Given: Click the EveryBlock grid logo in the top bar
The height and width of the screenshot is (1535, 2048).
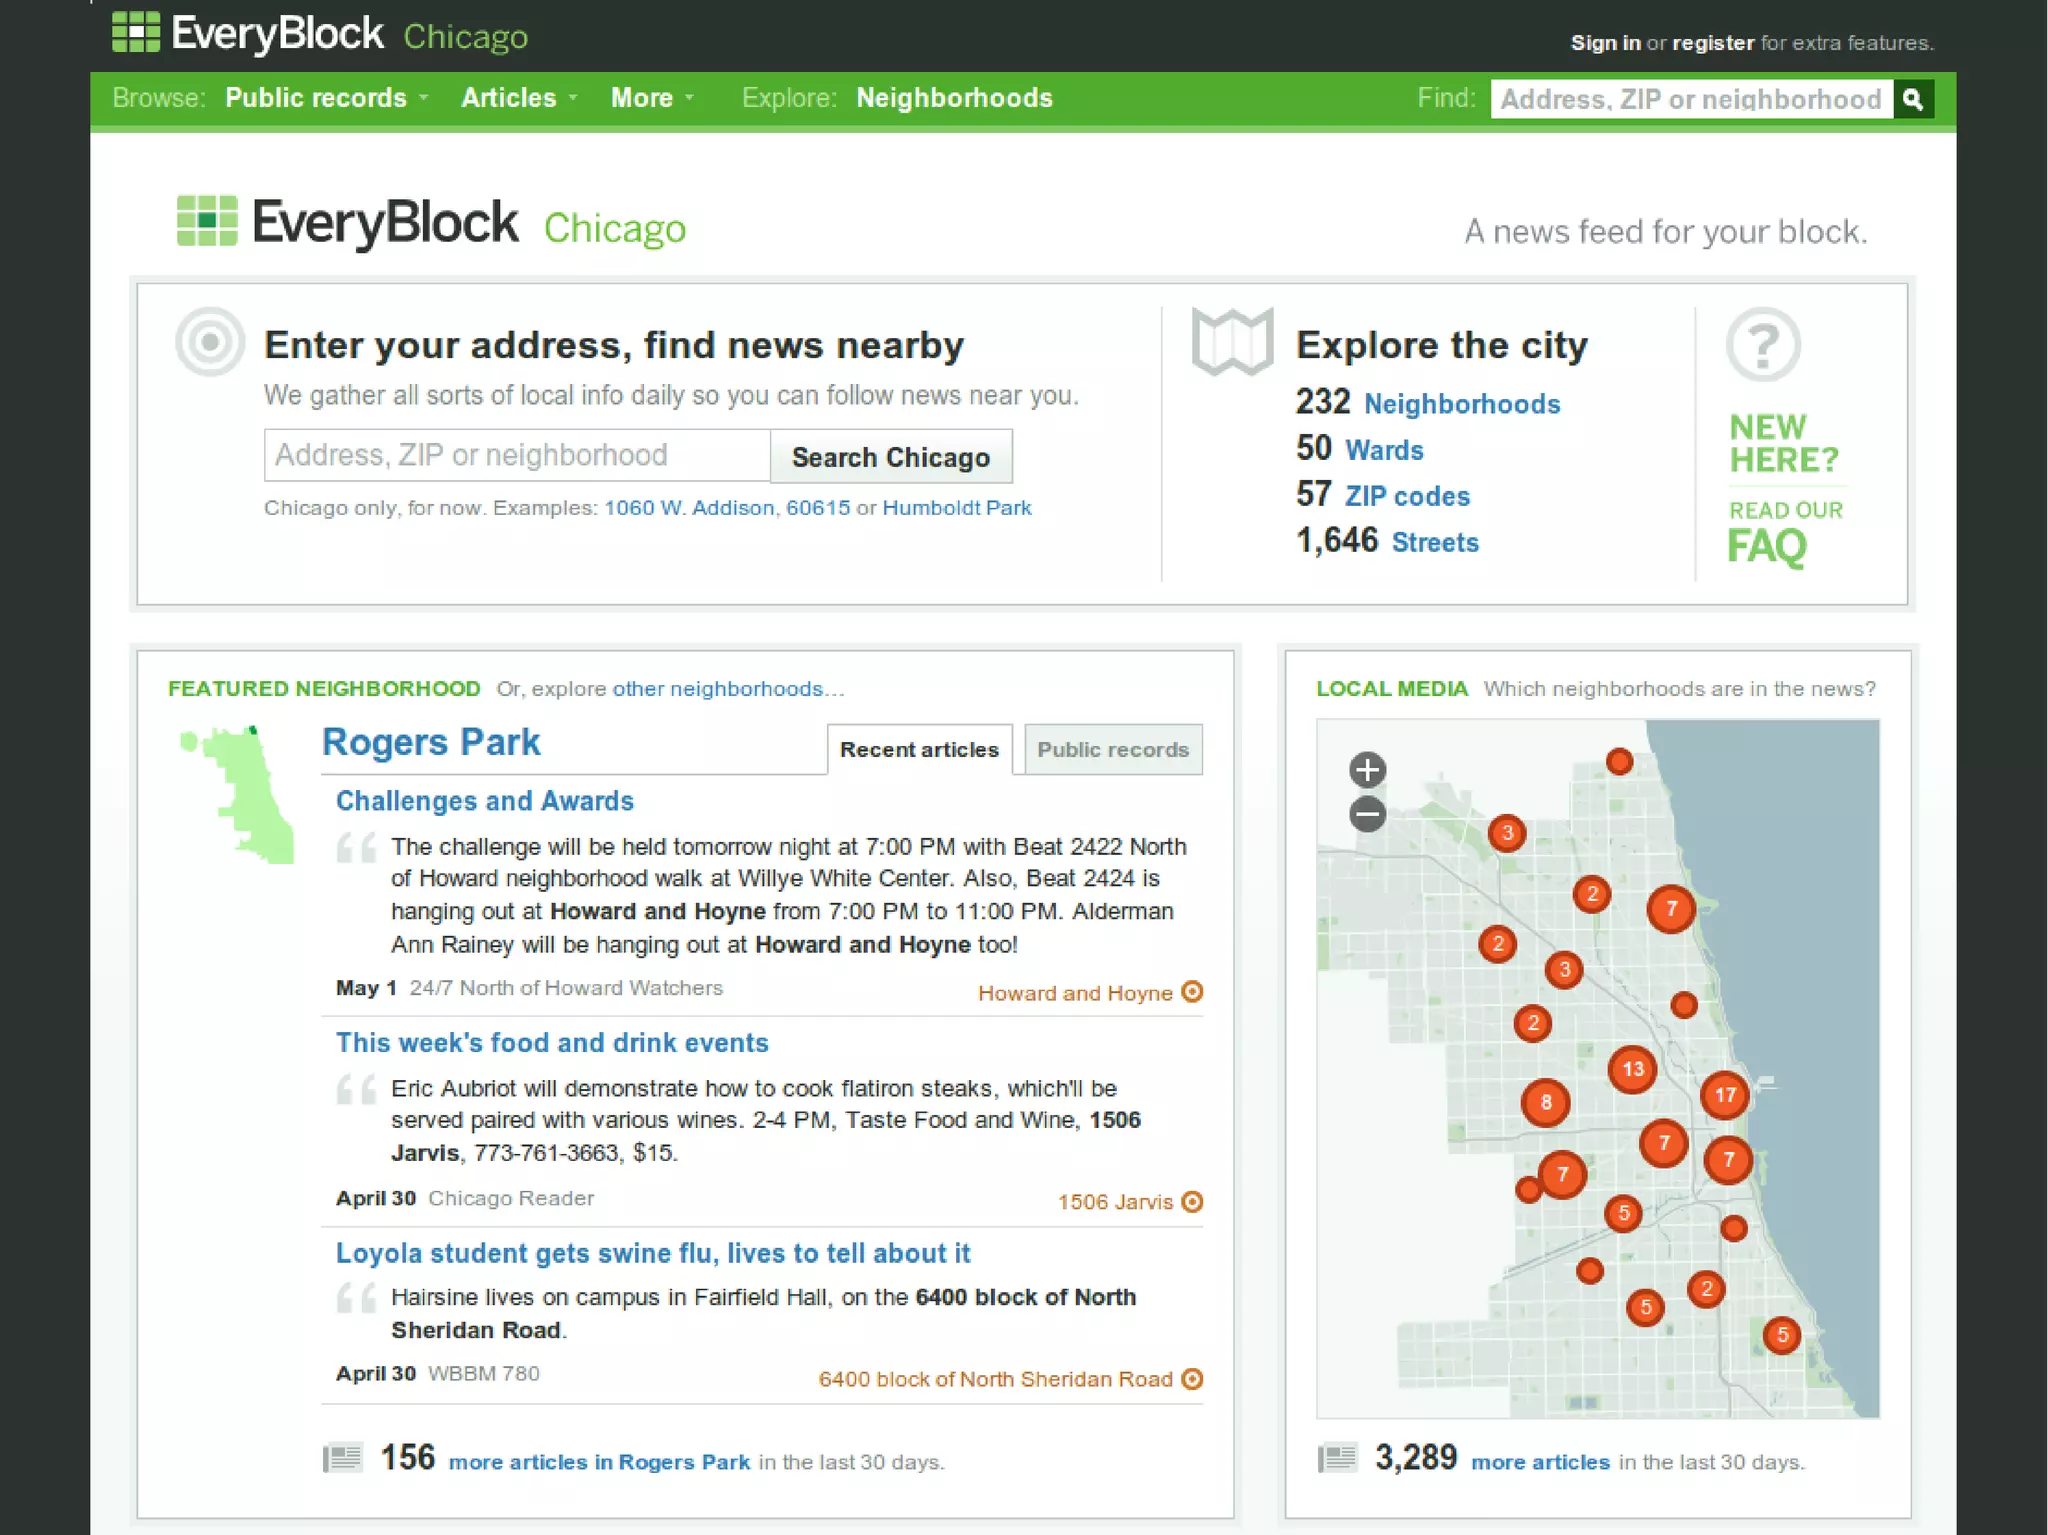Looking at the screenshot, I should (x=136, y=32).
